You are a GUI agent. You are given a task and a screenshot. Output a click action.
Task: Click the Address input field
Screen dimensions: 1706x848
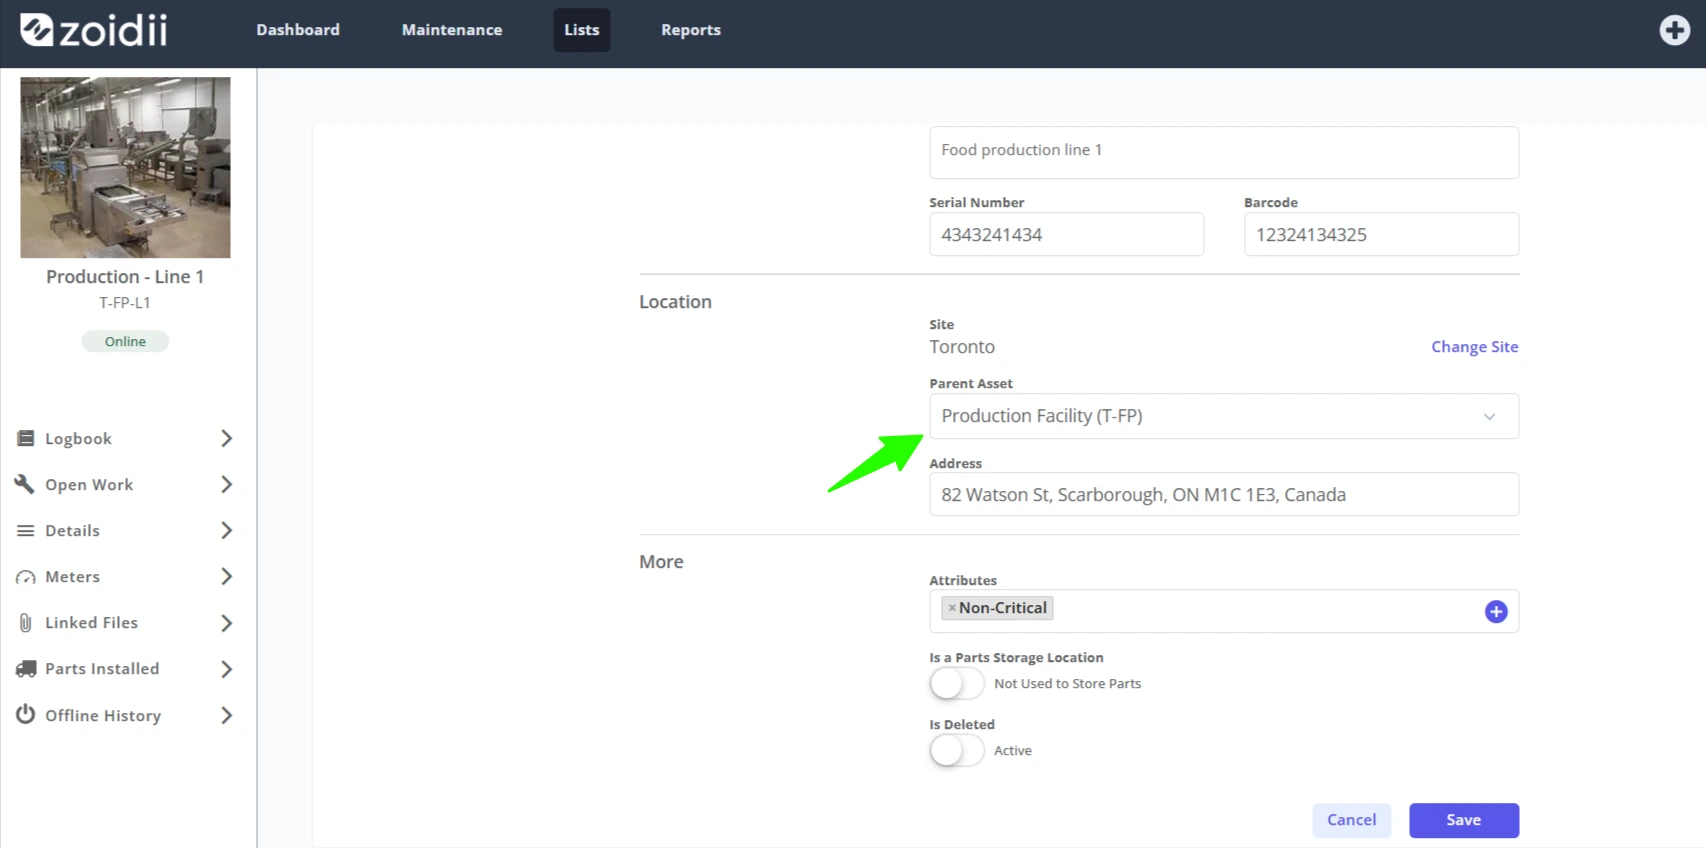pyautogui.click(x=1223, y=495)
